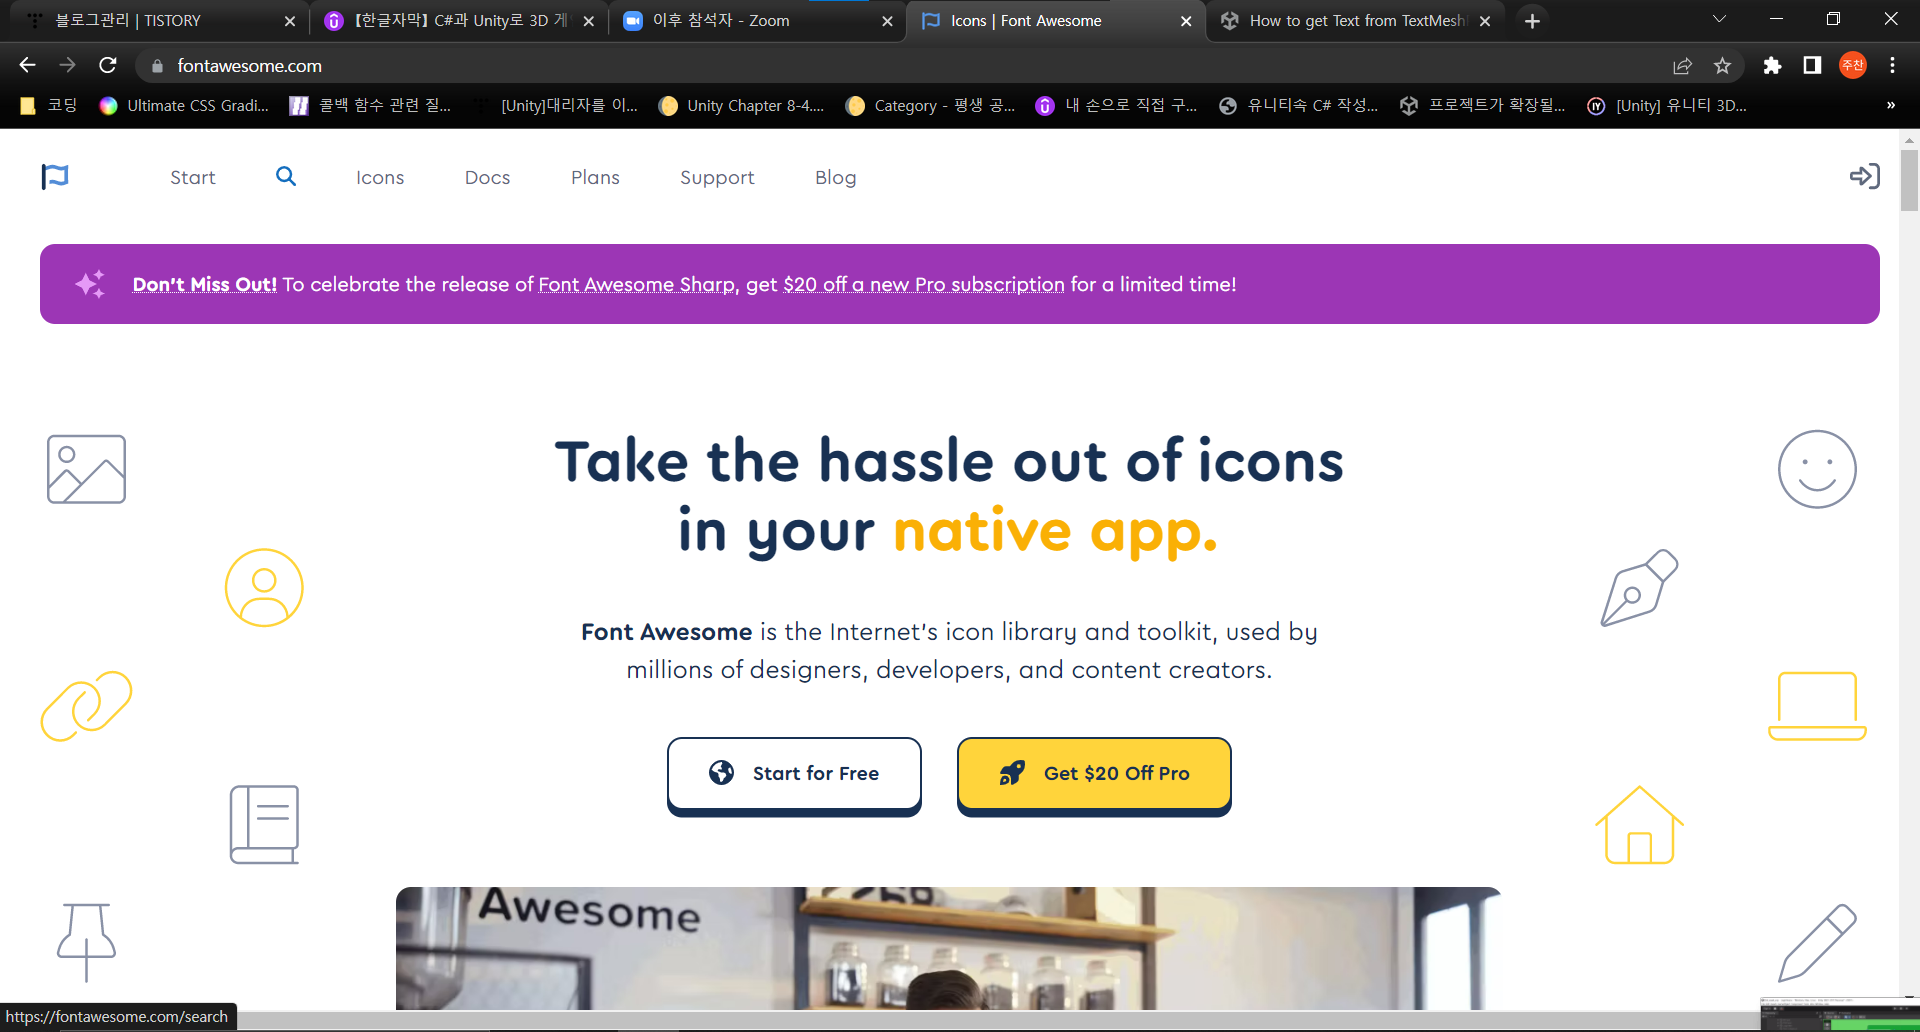Click the yellow user circle icon
The image size is (1920, 1032).
click(264, 588)
